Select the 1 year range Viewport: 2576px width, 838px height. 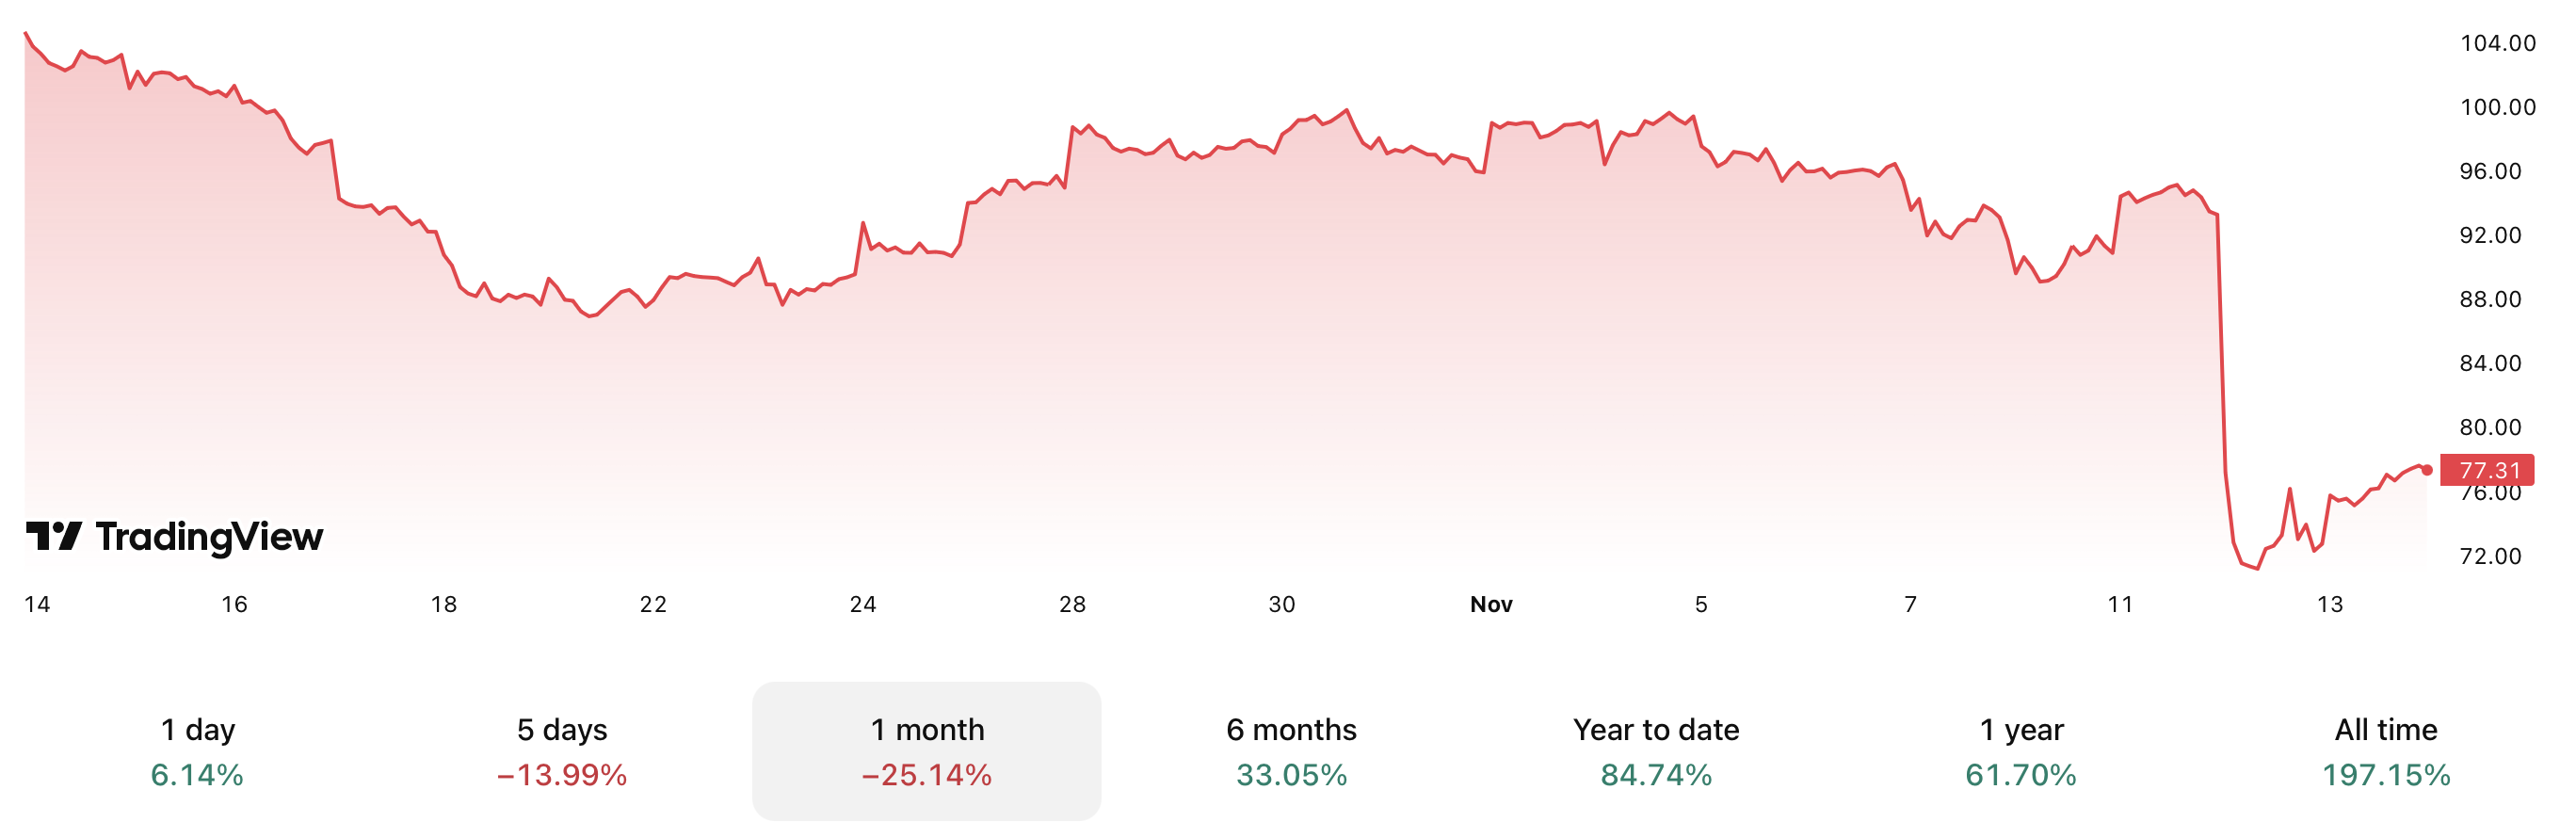click(2021, 750)
